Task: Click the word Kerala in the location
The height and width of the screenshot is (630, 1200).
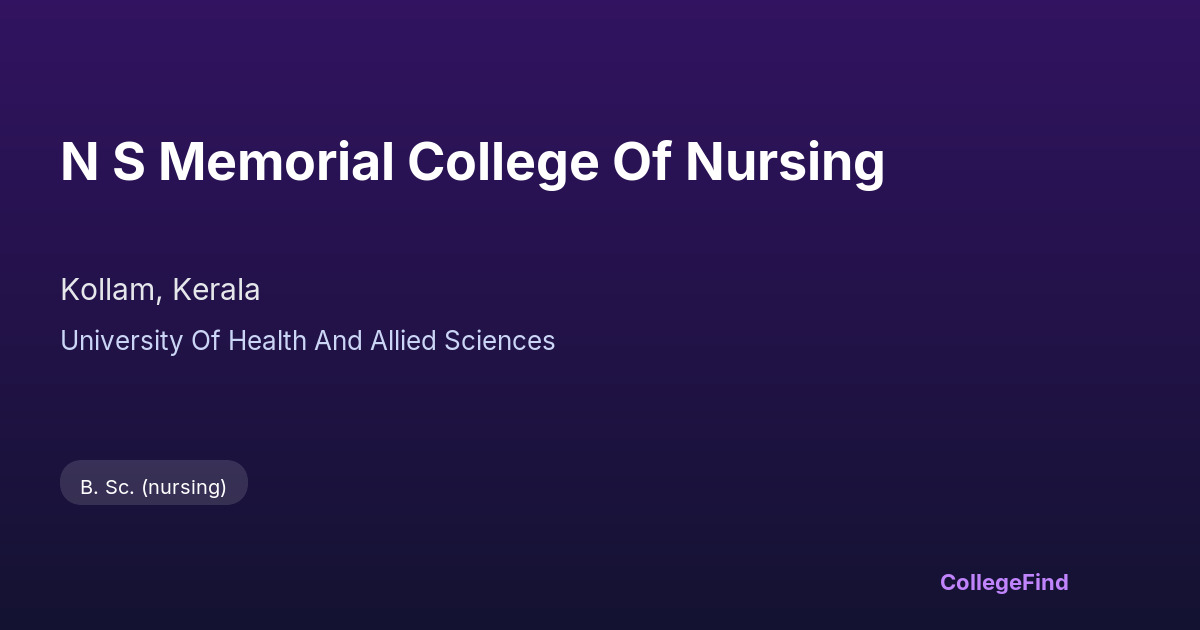Action: (x=216, y=290)
